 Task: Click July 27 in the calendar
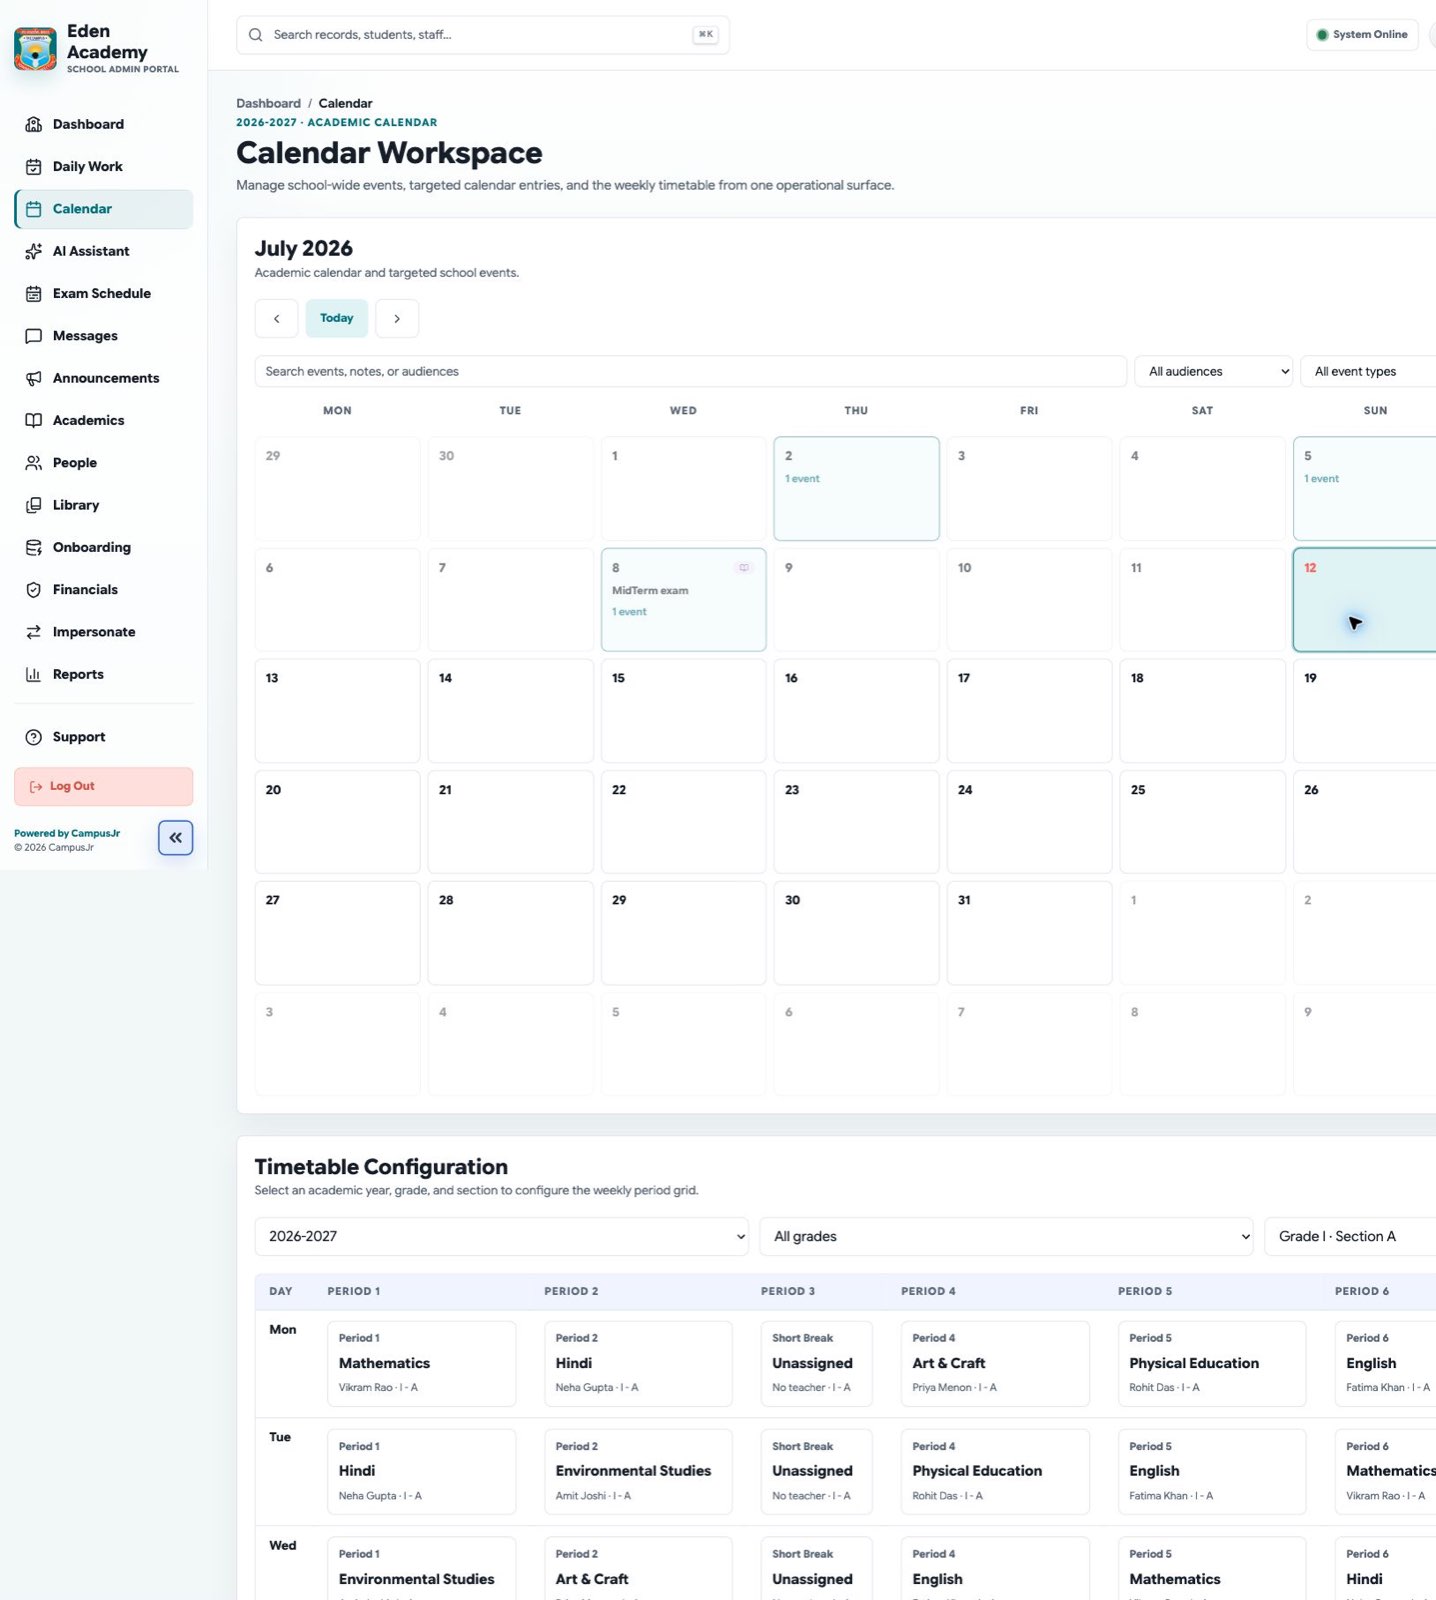338,933
